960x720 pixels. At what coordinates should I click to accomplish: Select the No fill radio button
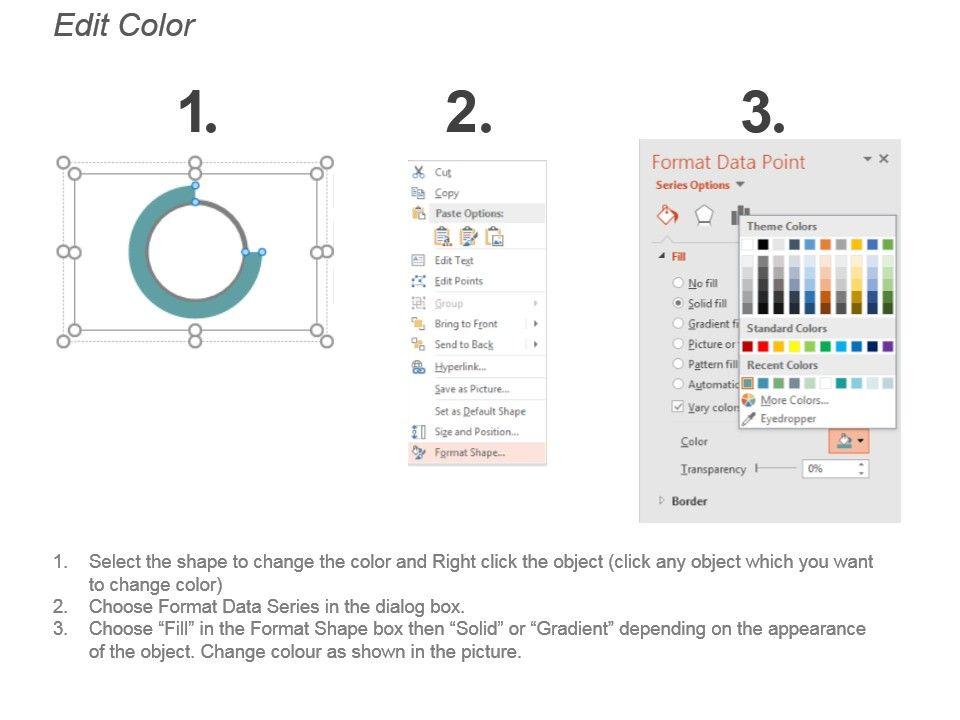click(x=678, y=283)
